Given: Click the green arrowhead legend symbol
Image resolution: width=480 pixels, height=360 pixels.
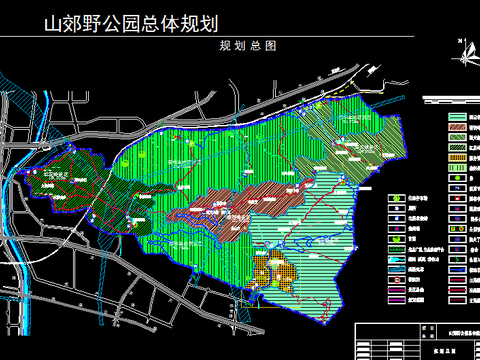Looking at the screenshot, I should tap(457, 259).
